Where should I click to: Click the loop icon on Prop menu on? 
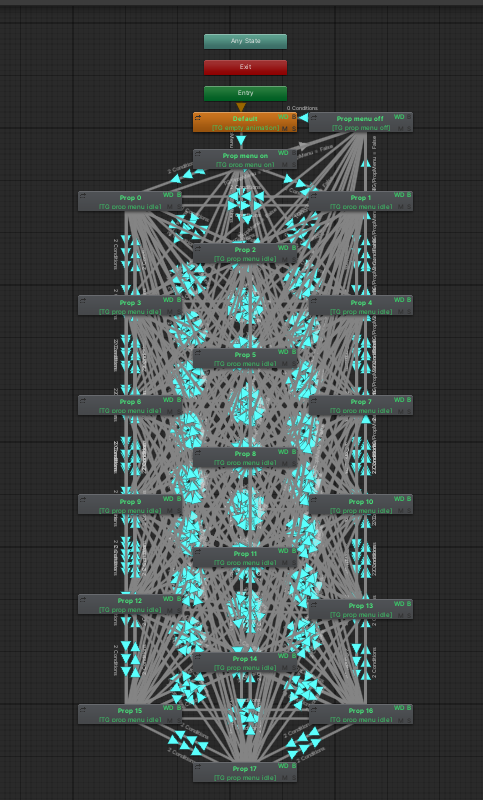coord(198,154)
